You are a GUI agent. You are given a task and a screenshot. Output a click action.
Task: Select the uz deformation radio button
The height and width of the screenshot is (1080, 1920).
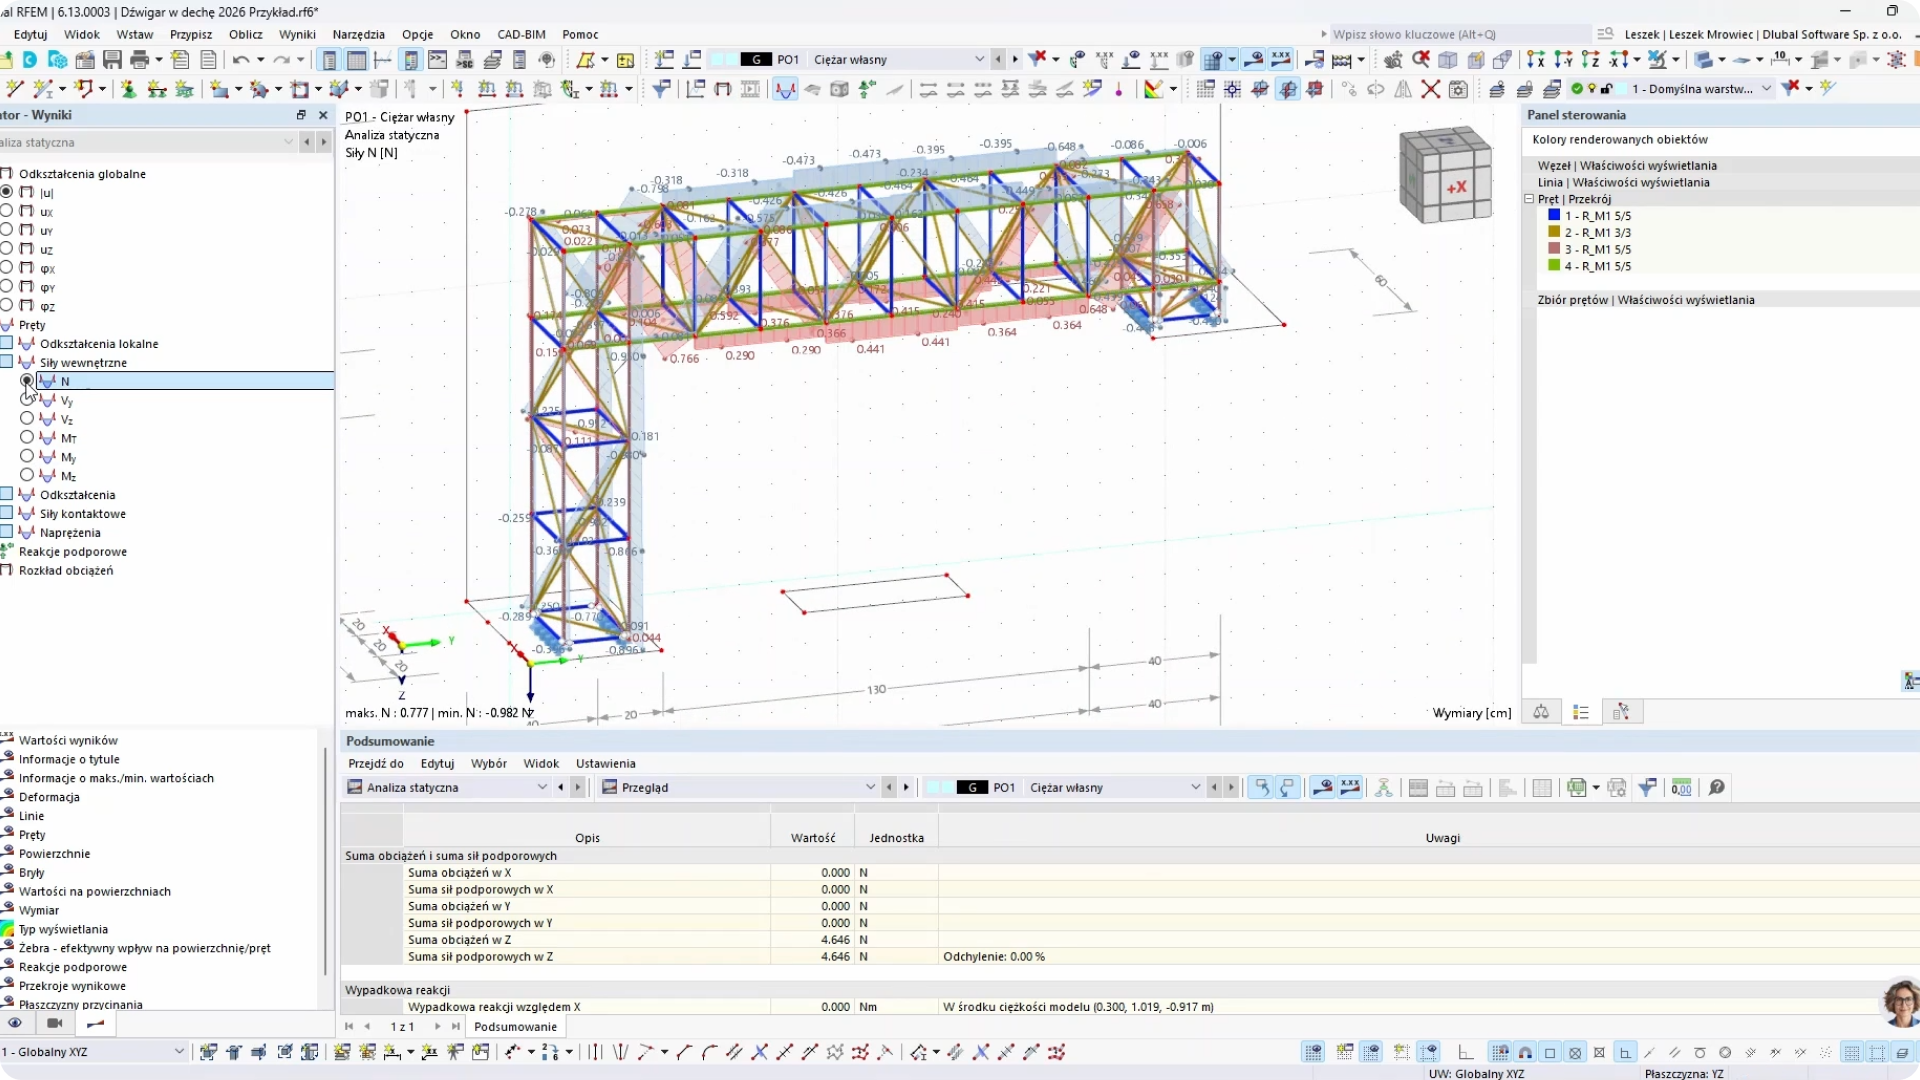[x=7, y=249]
